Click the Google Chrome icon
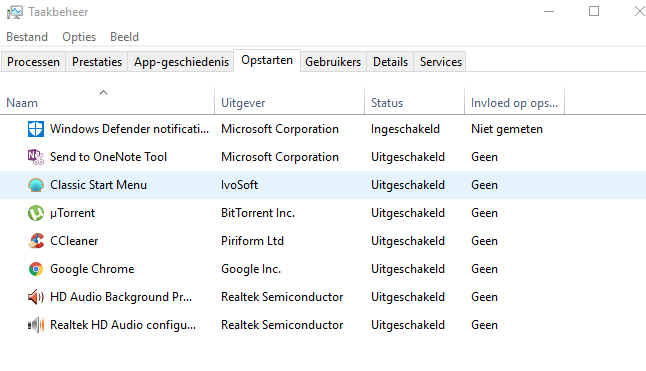 click(36, 269)
